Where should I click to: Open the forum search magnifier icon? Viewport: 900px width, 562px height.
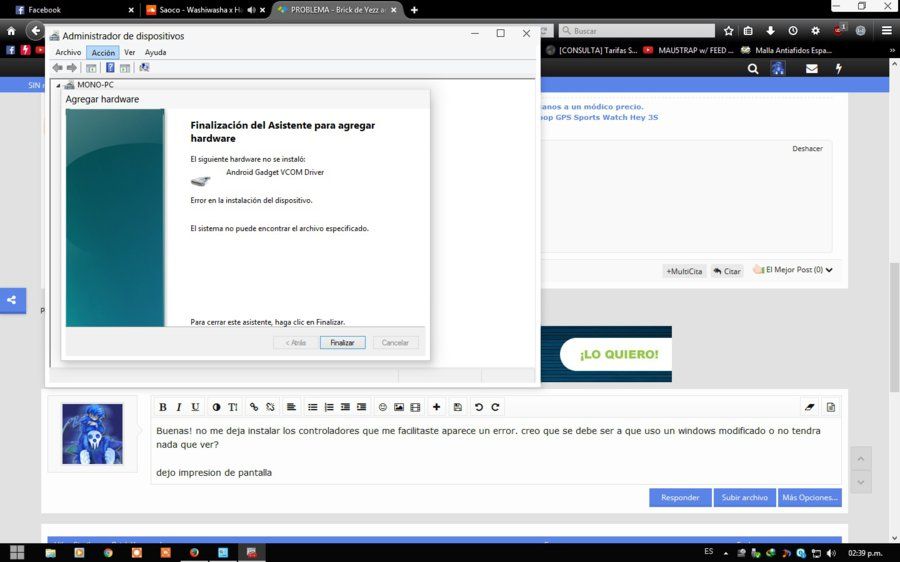click(x=753, y=69)
